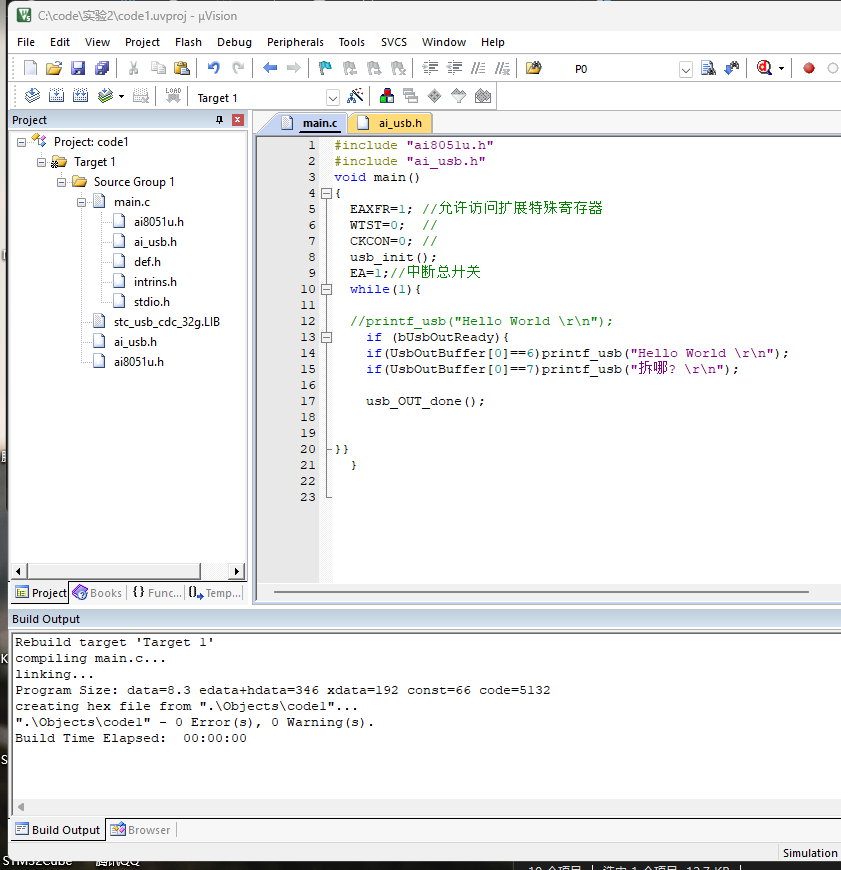Translate the current file
841x870 pixels.
[32, 96]
